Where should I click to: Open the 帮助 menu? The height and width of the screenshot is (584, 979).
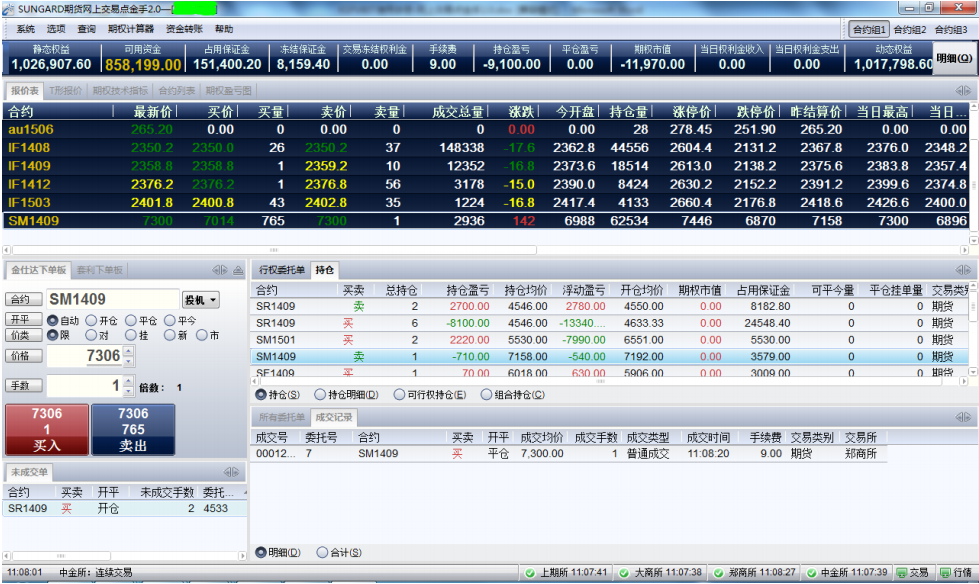click(x=224, y=29)
